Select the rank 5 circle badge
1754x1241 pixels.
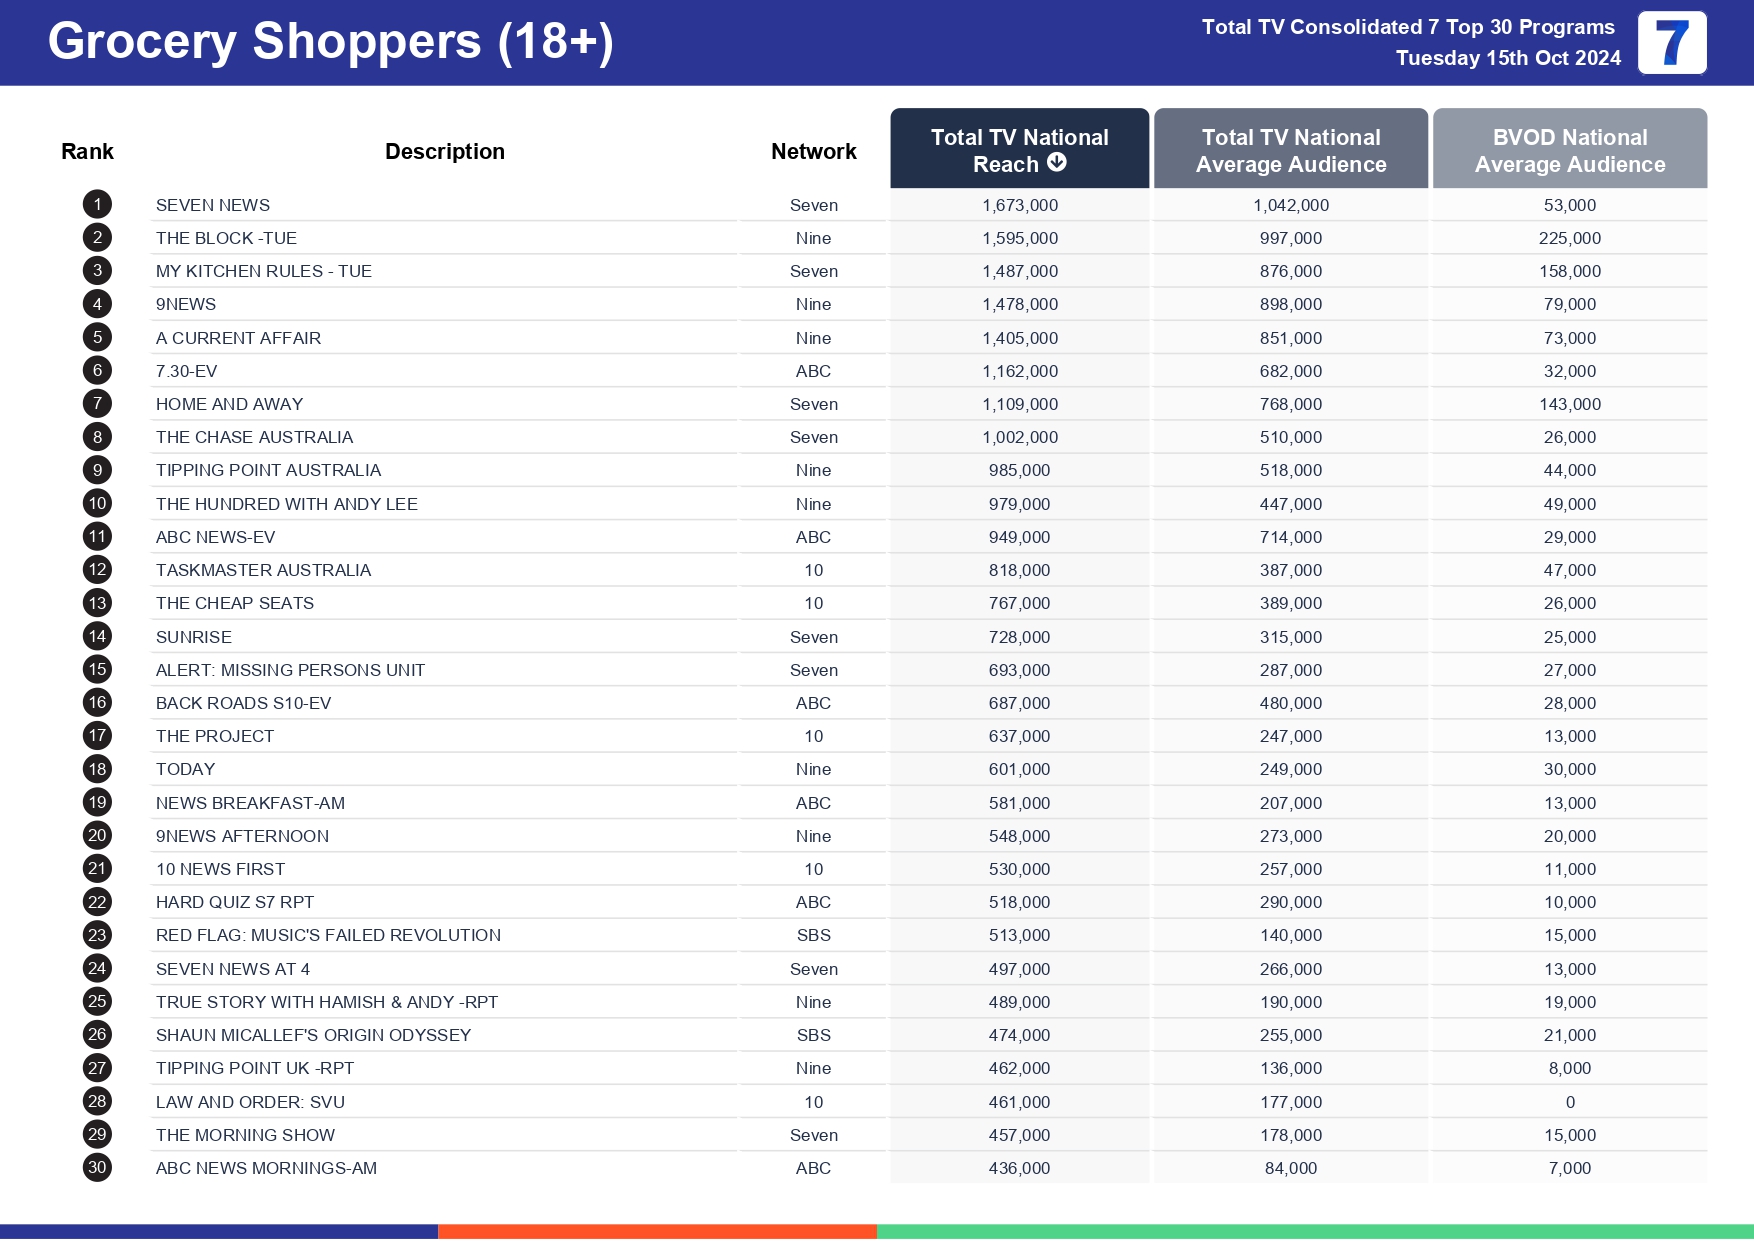point(97,338)
